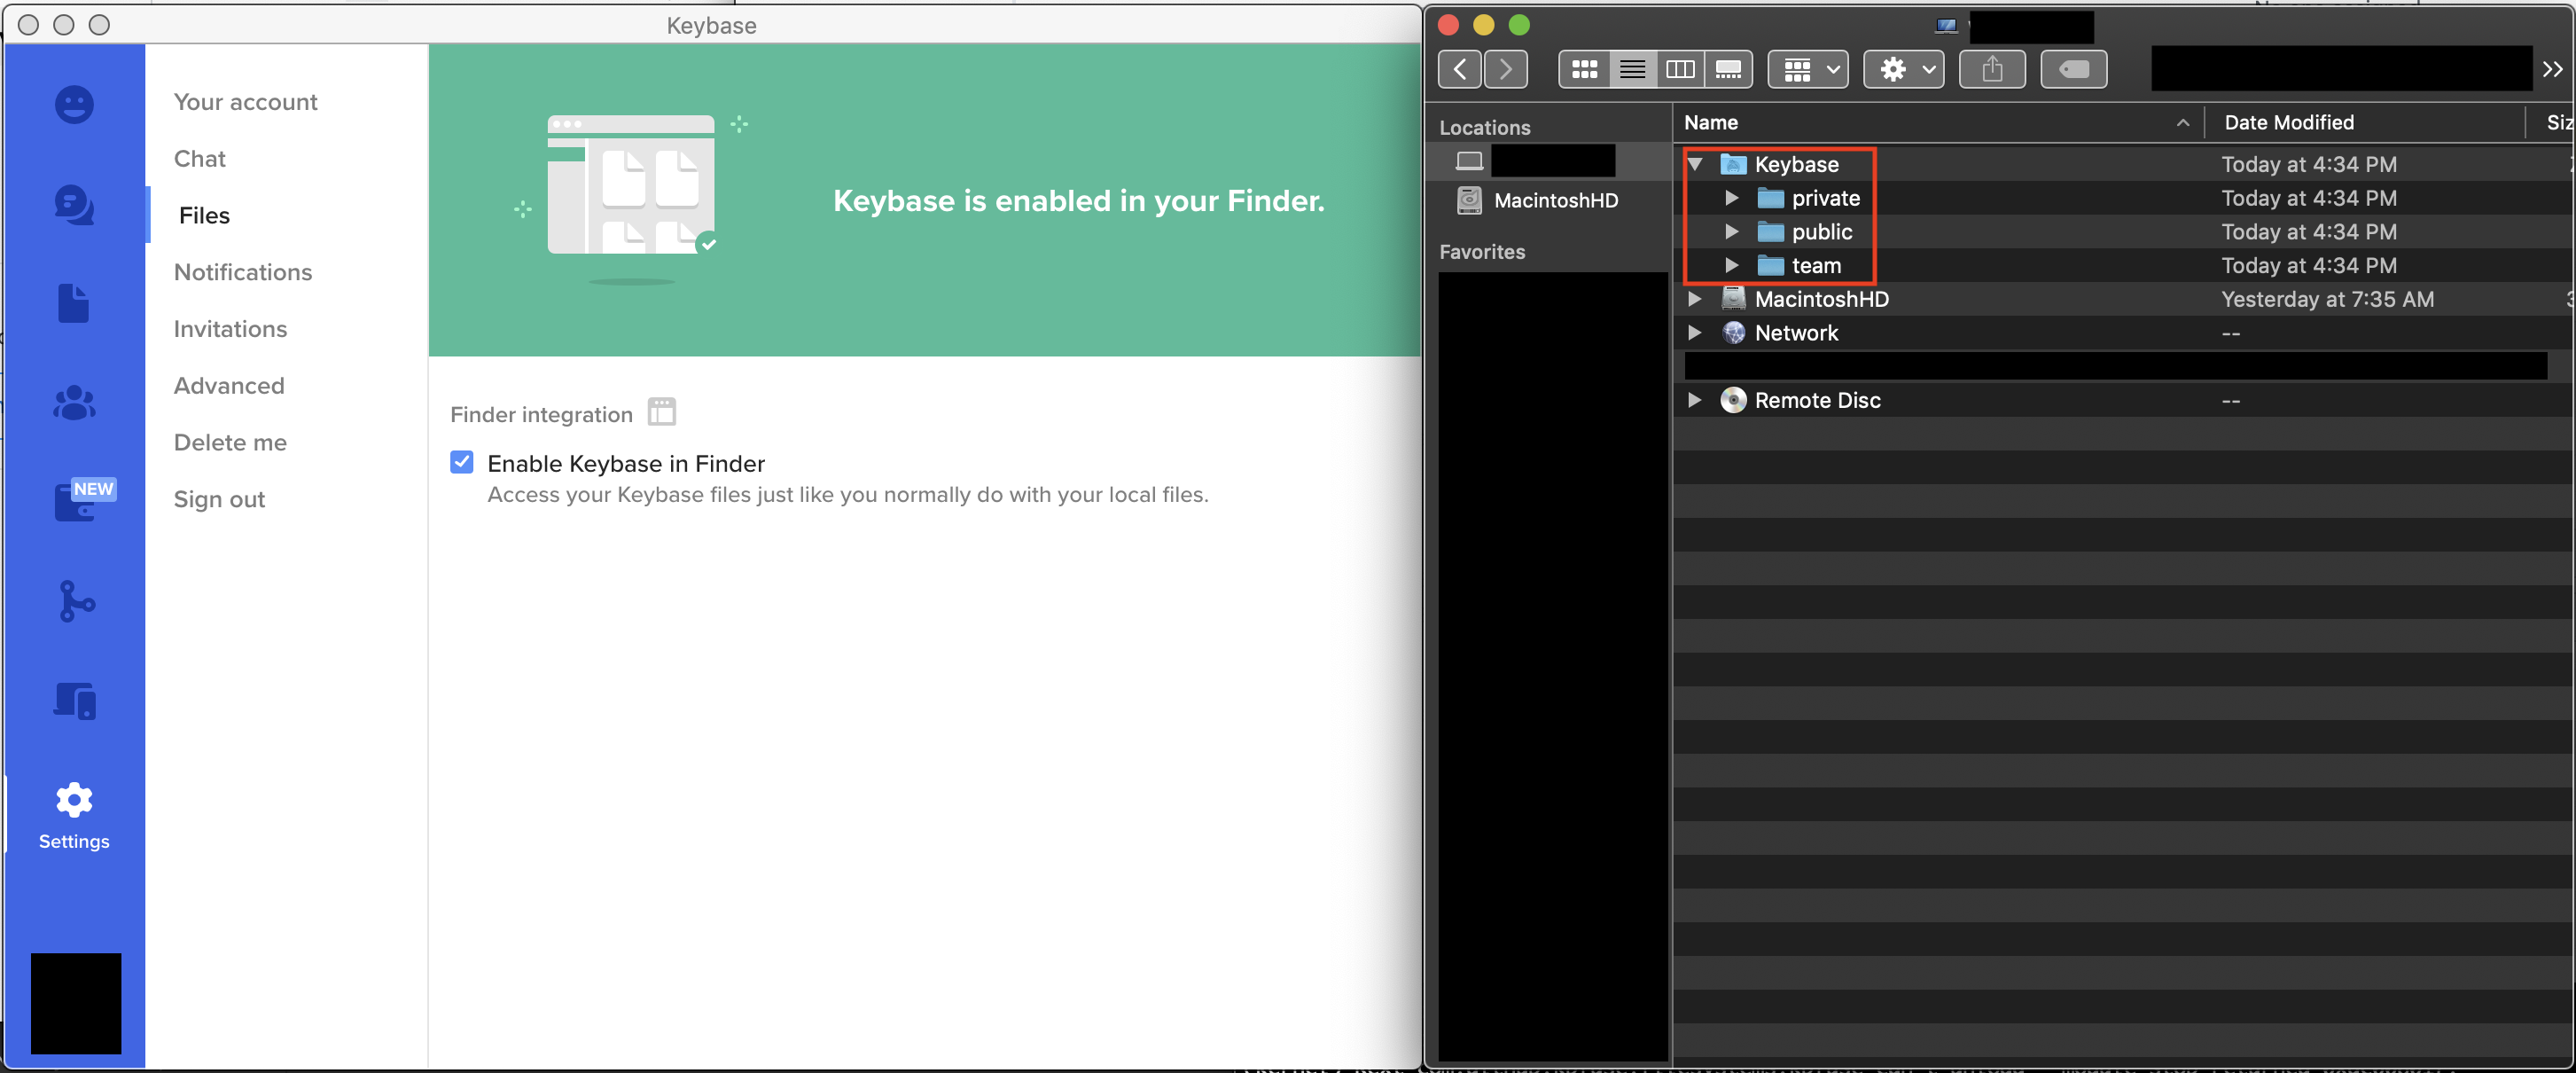Click the Finder edit tags button

tap(2074, 69)
